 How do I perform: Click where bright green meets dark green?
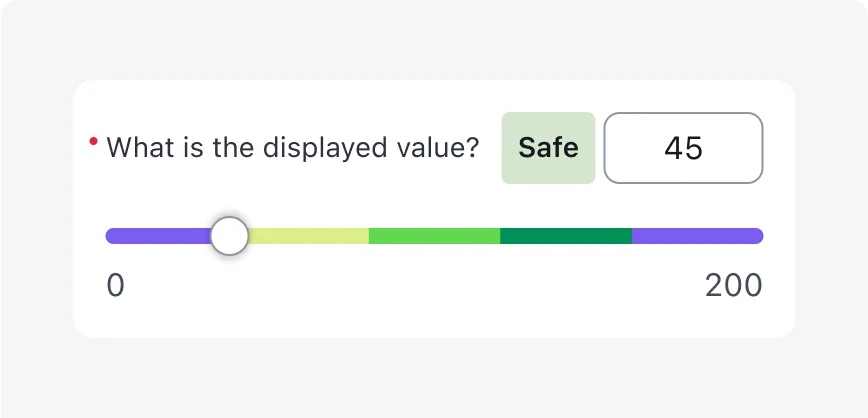click(500, 236)
